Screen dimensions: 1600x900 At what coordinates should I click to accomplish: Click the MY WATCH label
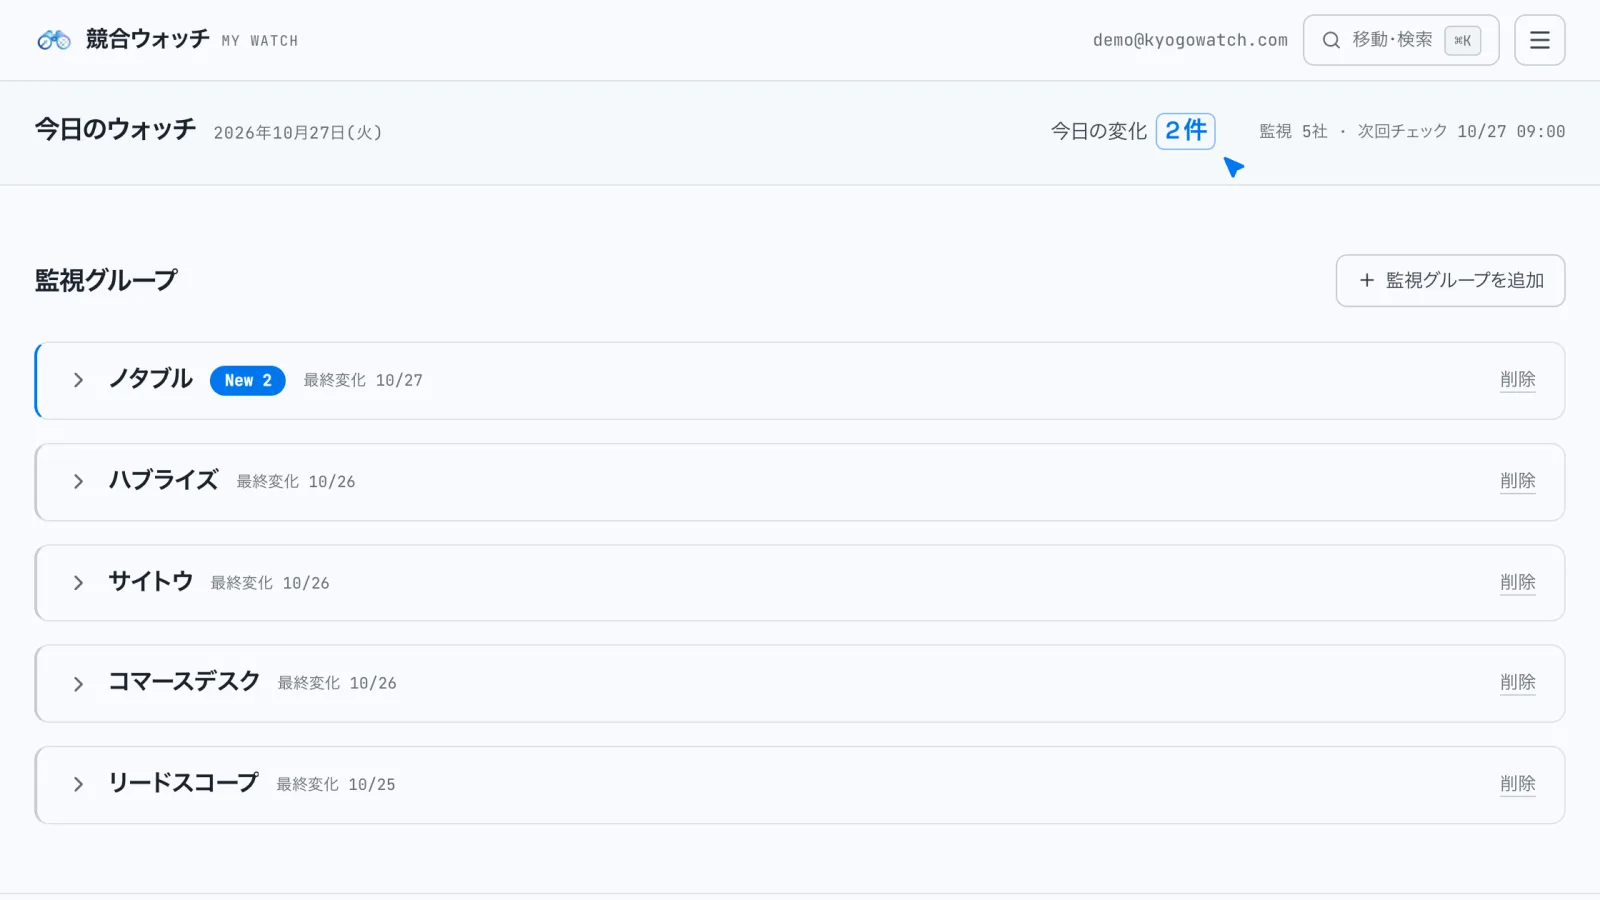260,41
